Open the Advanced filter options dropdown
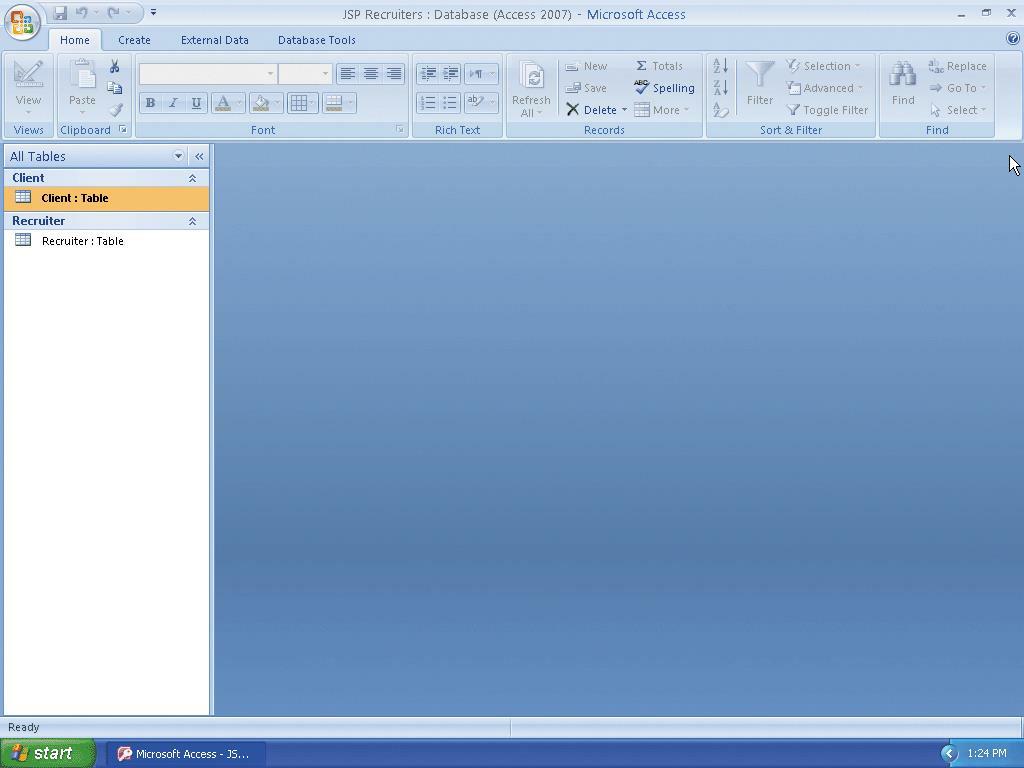Image resolution: width=1024 pixels, height=768 pixels. pos(825,88)
